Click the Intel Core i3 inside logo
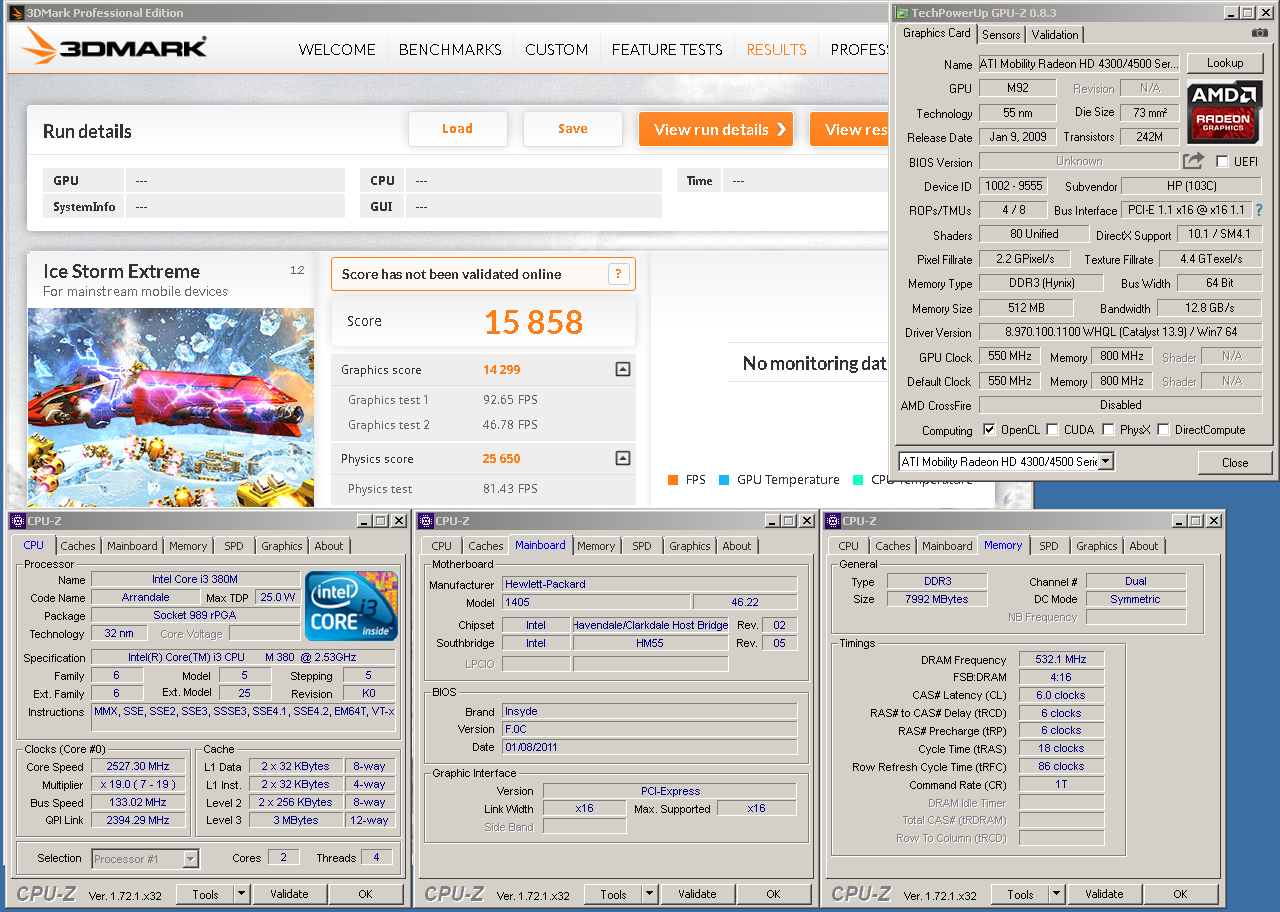Screen dimensions: 1280x912 click(351, 606)
